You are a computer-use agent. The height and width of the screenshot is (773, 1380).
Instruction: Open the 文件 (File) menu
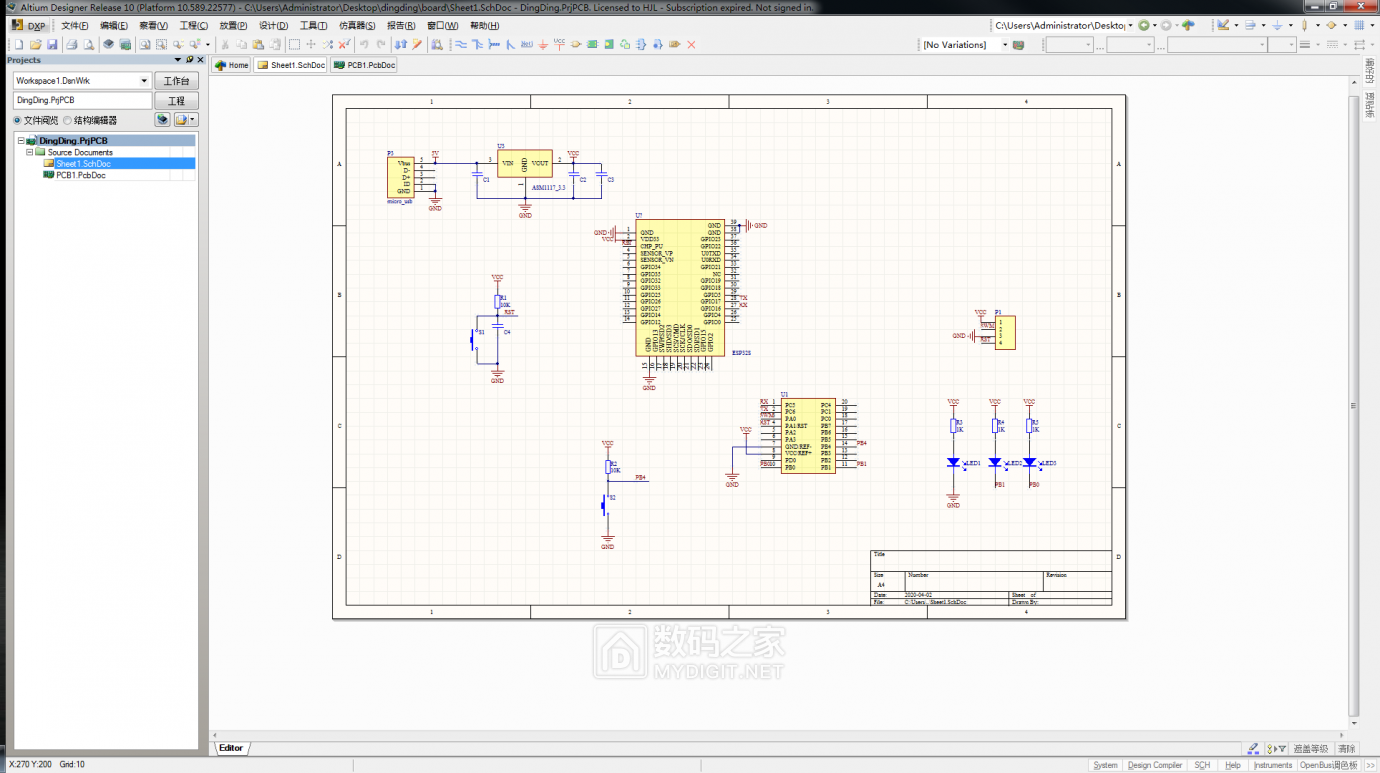tap(75, 26)
